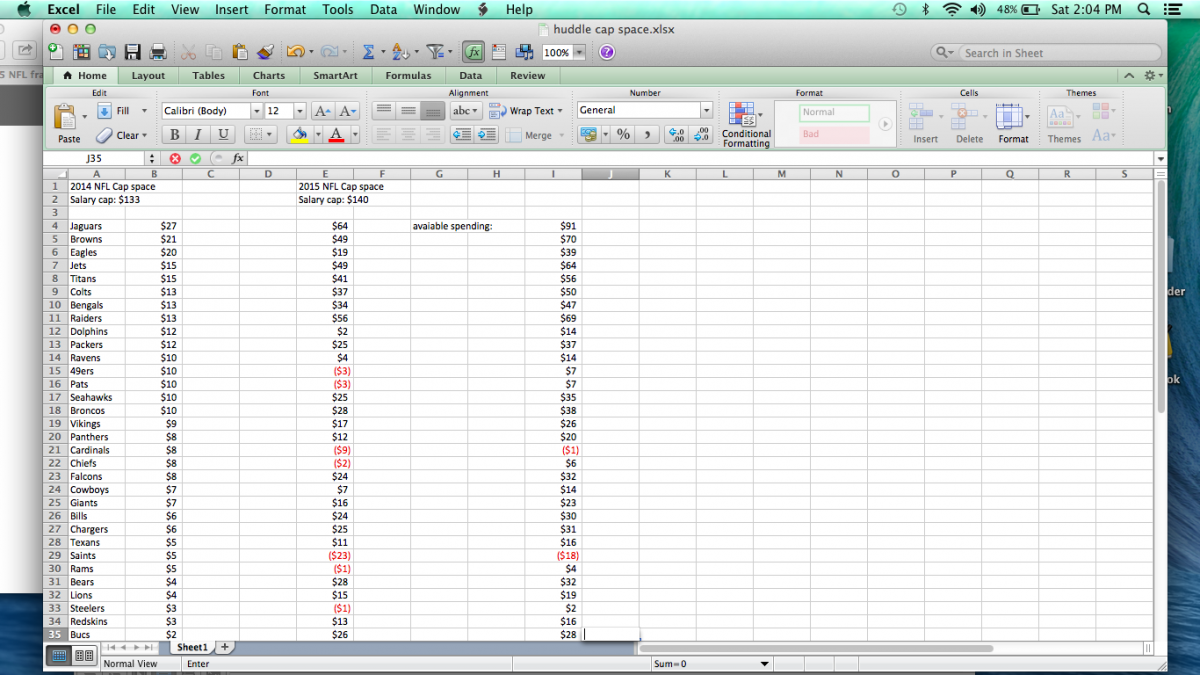Click the Decrease Decimal icon
This screenshot has width=1200, height=675.
(x=702, y=134)
